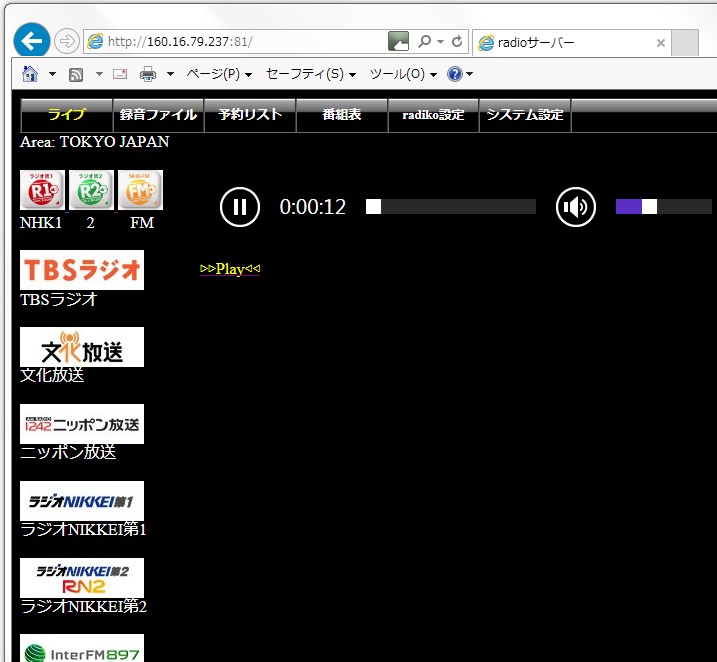Viewport: 717px width, 662px height.
Task: Click the address bar URL field
Action: click(235, 42)
